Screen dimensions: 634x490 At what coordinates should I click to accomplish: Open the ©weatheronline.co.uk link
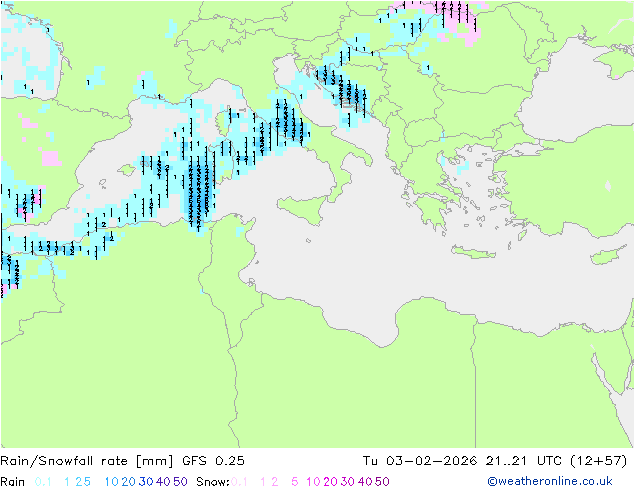[x=550, y=481]
